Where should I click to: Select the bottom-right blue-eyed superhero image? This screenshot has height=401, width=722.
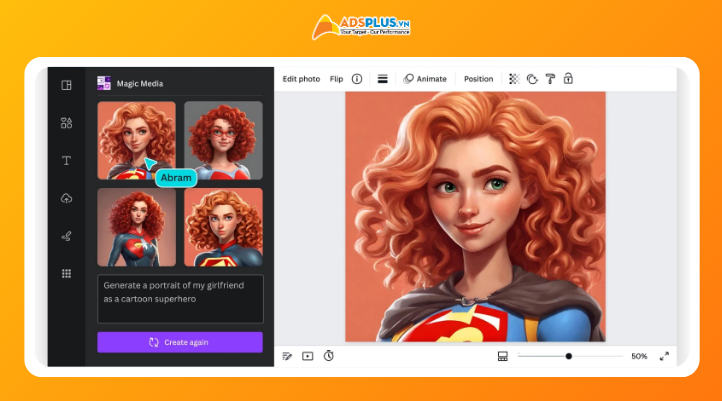pos(223,227)
